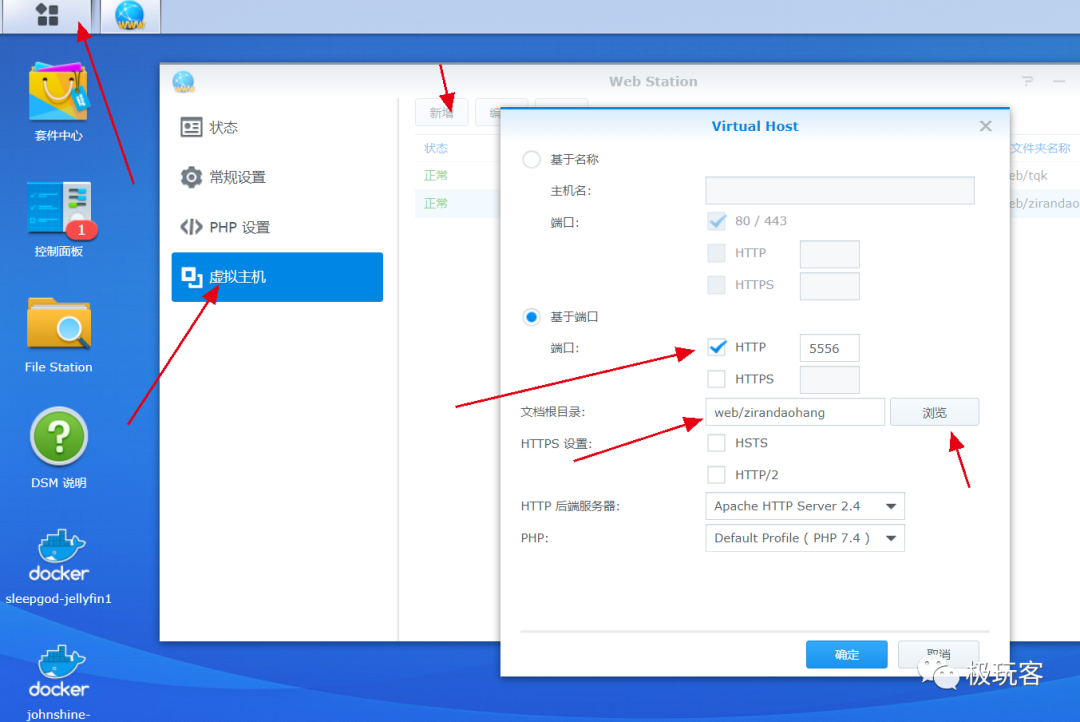Click the 新增 create button in Web Station

point(442,112)
